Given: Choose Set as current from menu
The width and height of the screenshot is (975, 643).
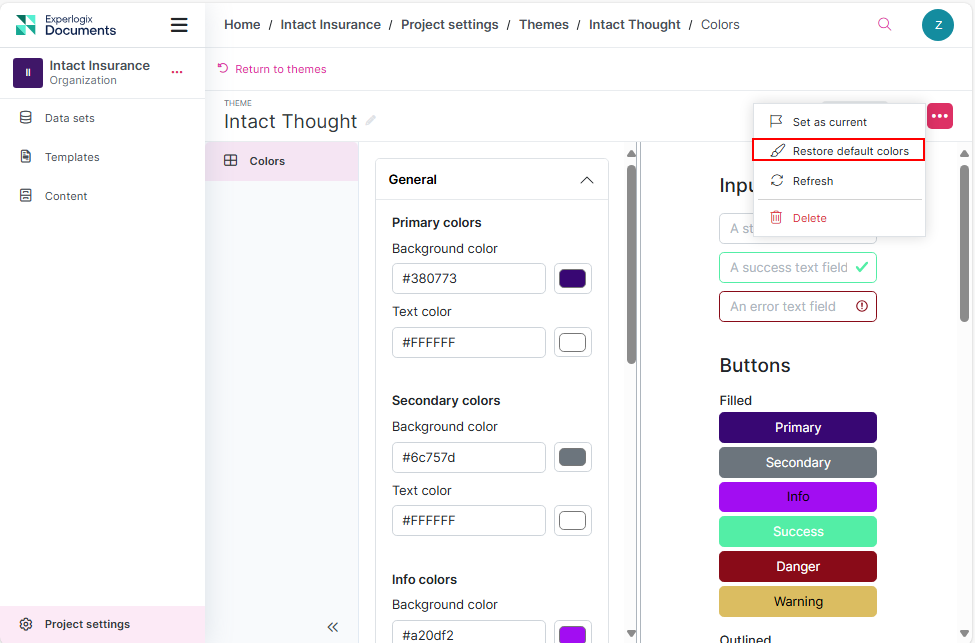Looking at the screenshot, I should click(829, 122).
